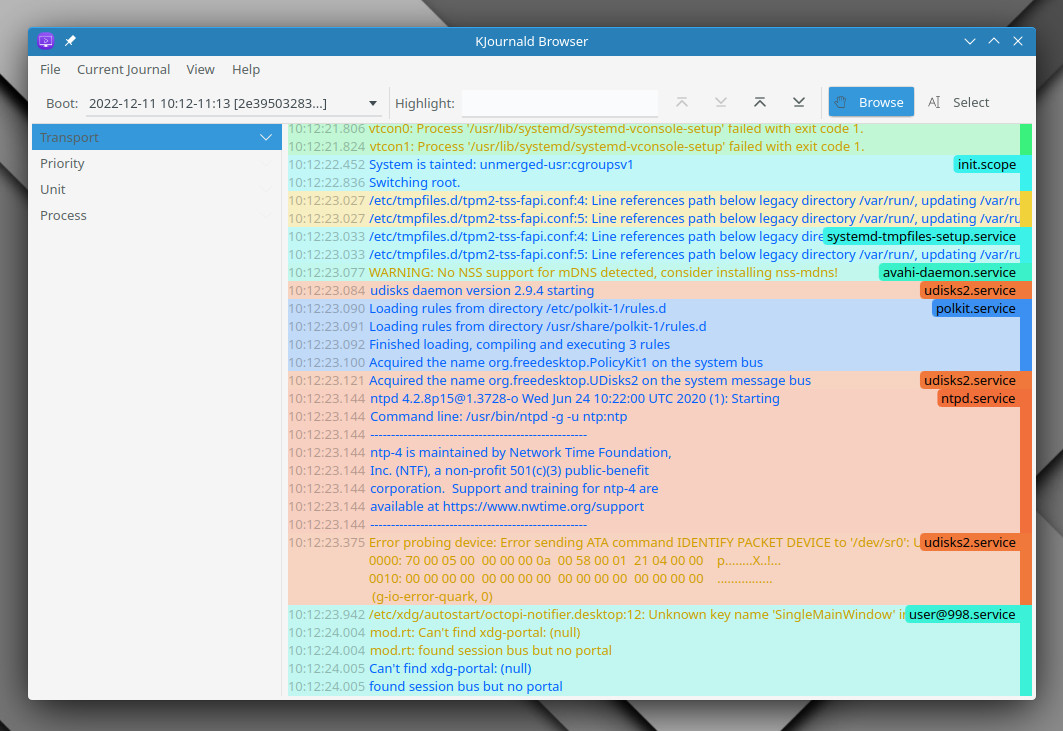
Task: Expand the Unit filter section
Action: point(157,189)
